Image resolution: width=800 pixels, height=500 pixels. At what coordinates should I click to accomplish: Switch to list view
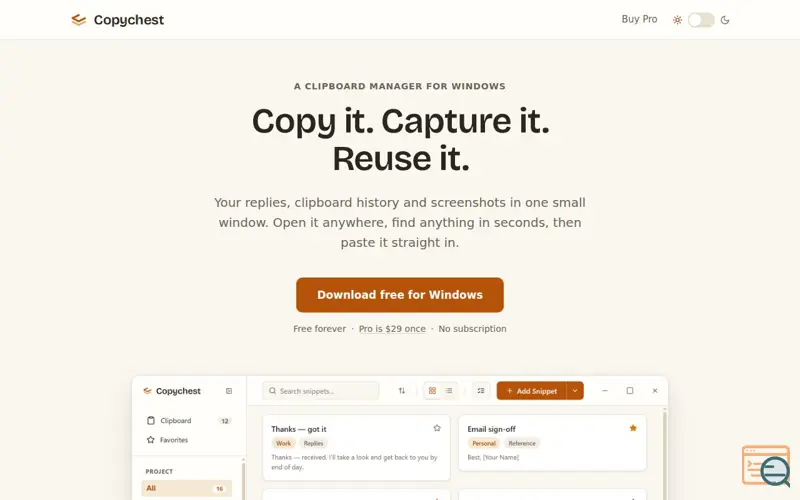pos(449,391)
